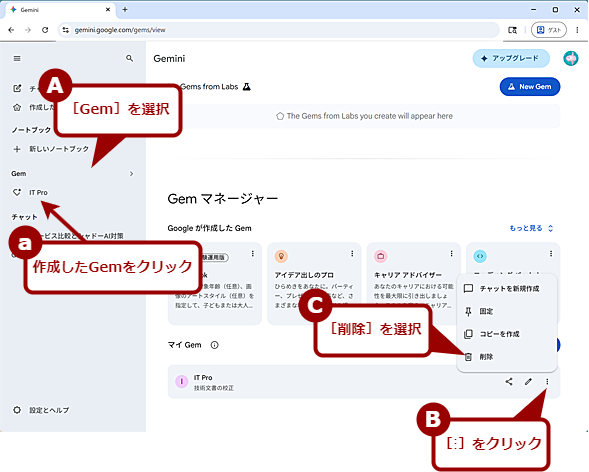
Task: Click the site info icon in address bar
Action: (66, 30)
